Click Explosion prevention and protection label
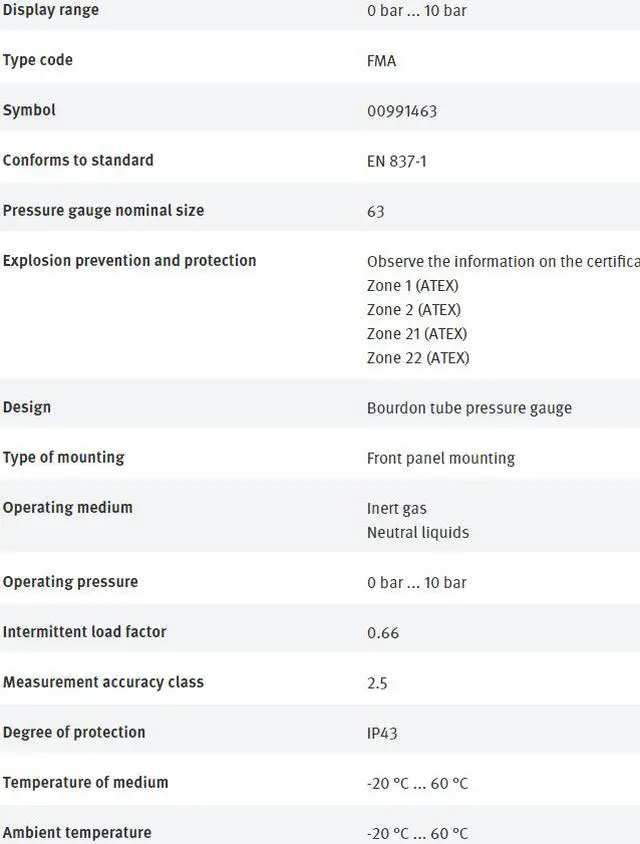The width and height of the screenshot is (640, 844). [x=129, y=260]
